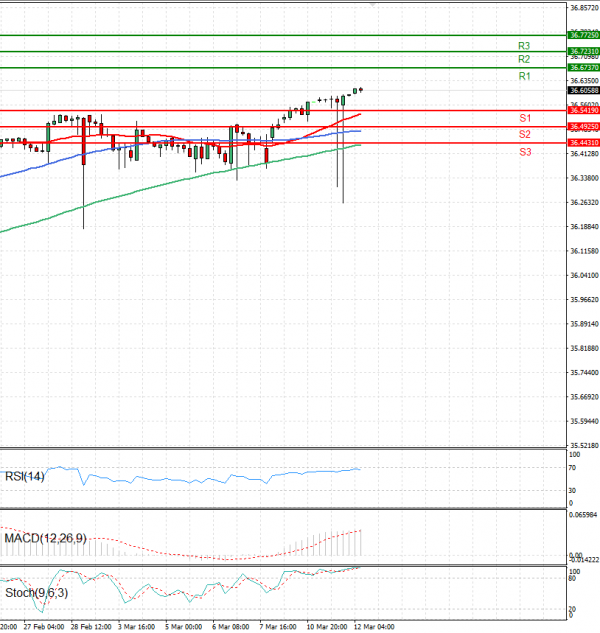The width and height of the screenshot is (600, 633).
Task: Click the 3 Mar 16:00 time label
Action: pos(136,627)
